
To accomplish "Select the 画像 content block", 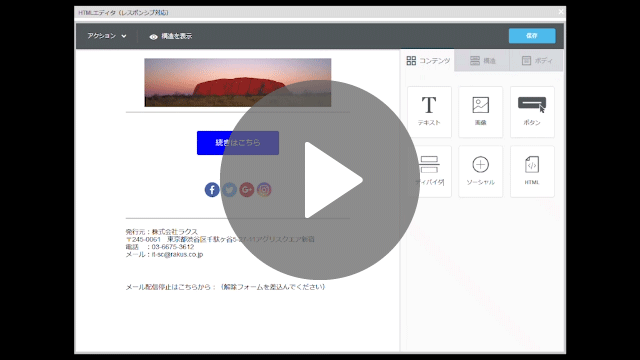I will pyautogui.click(x=480, y=112).
